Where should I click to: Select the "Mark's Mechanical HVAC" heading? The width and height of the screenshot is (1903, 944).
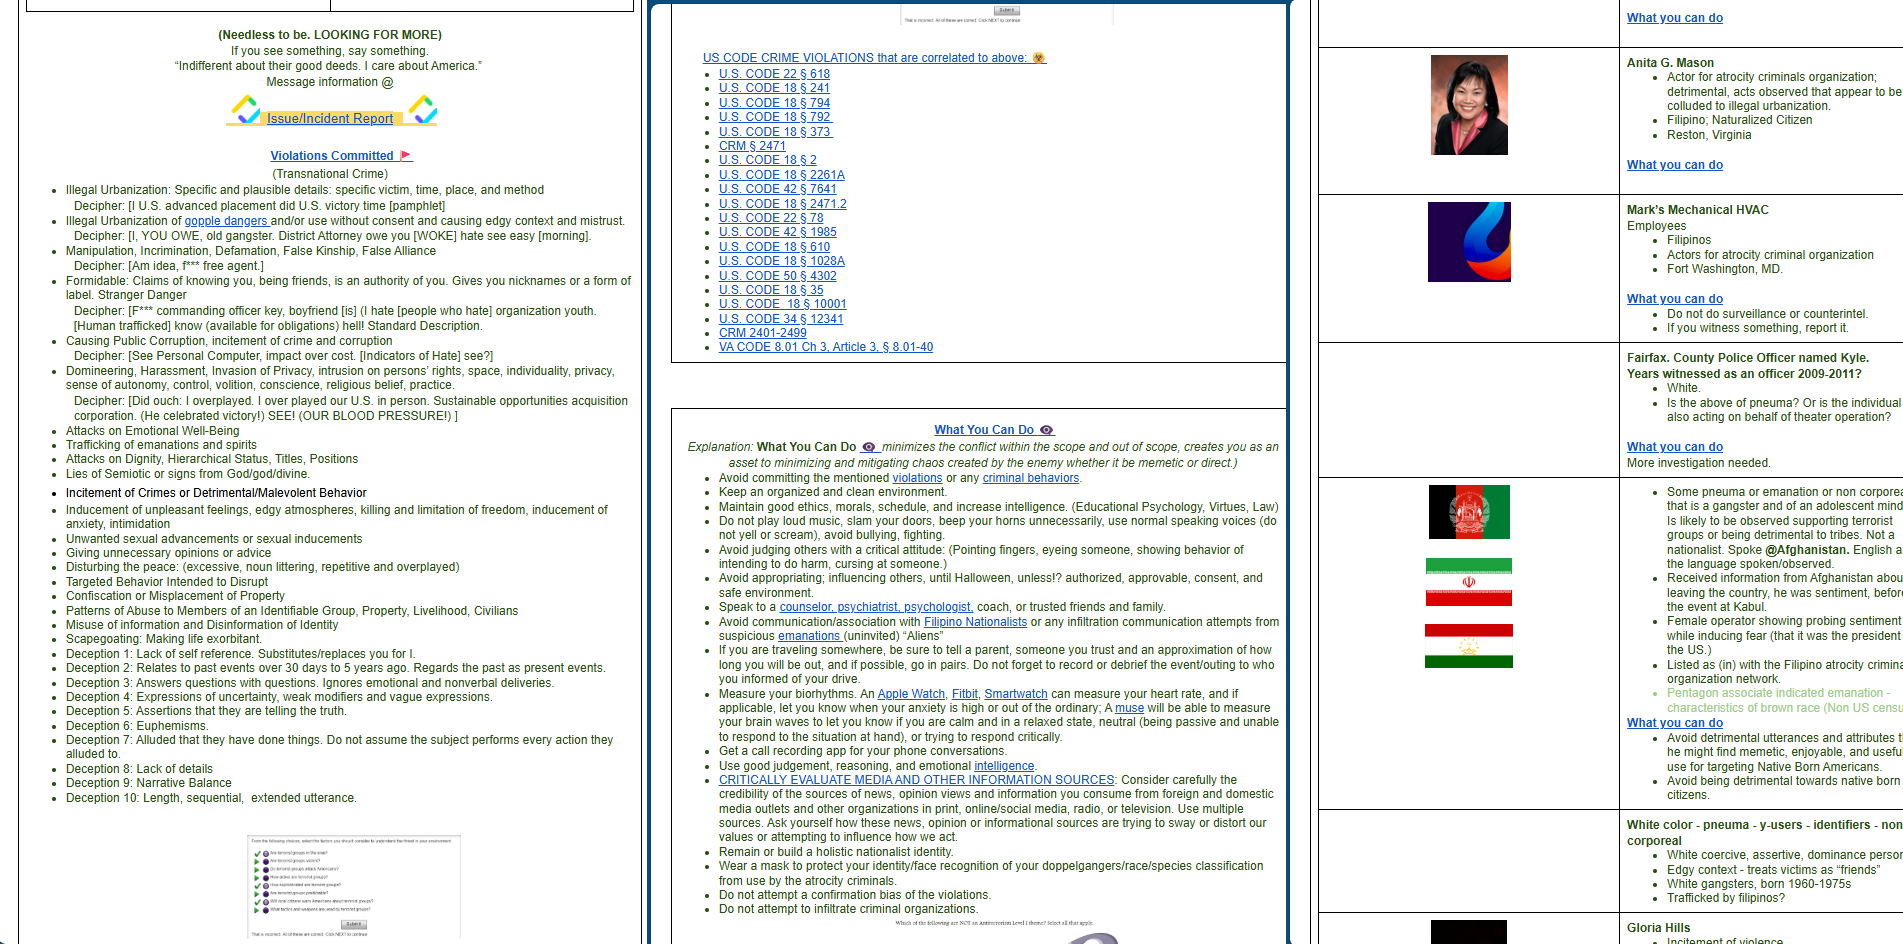[x=1698, y=210]
